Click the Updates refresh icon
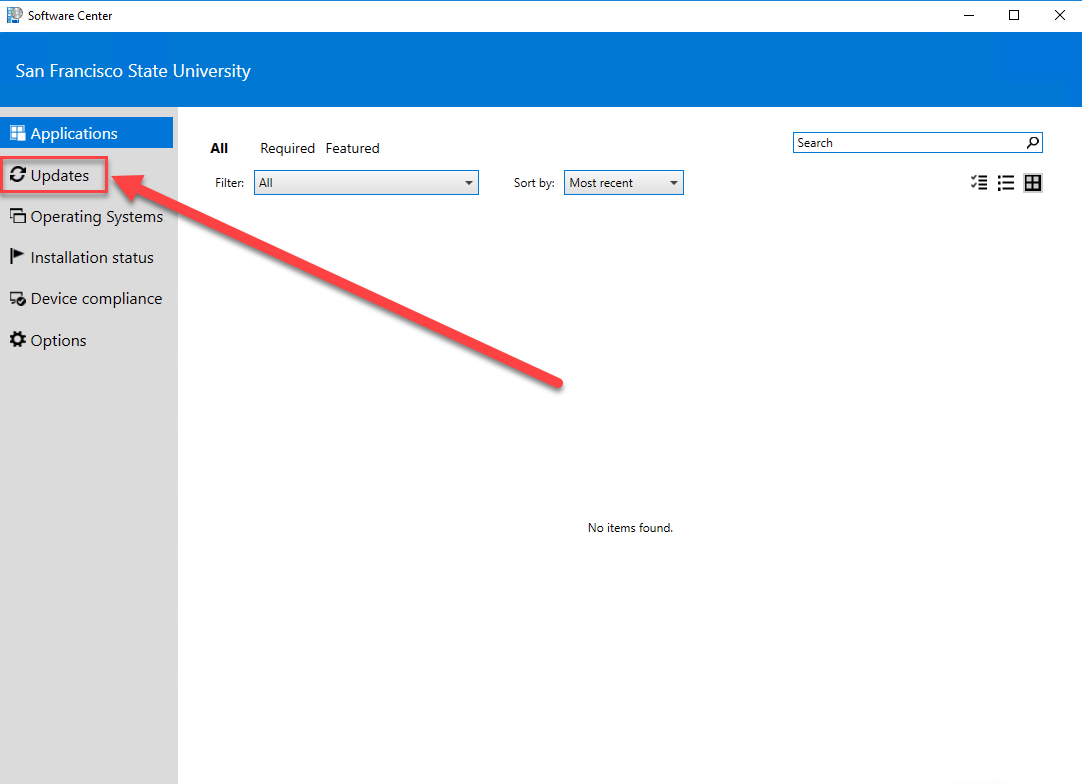This screenshot has height=784, width=1082. pos(17,175)
